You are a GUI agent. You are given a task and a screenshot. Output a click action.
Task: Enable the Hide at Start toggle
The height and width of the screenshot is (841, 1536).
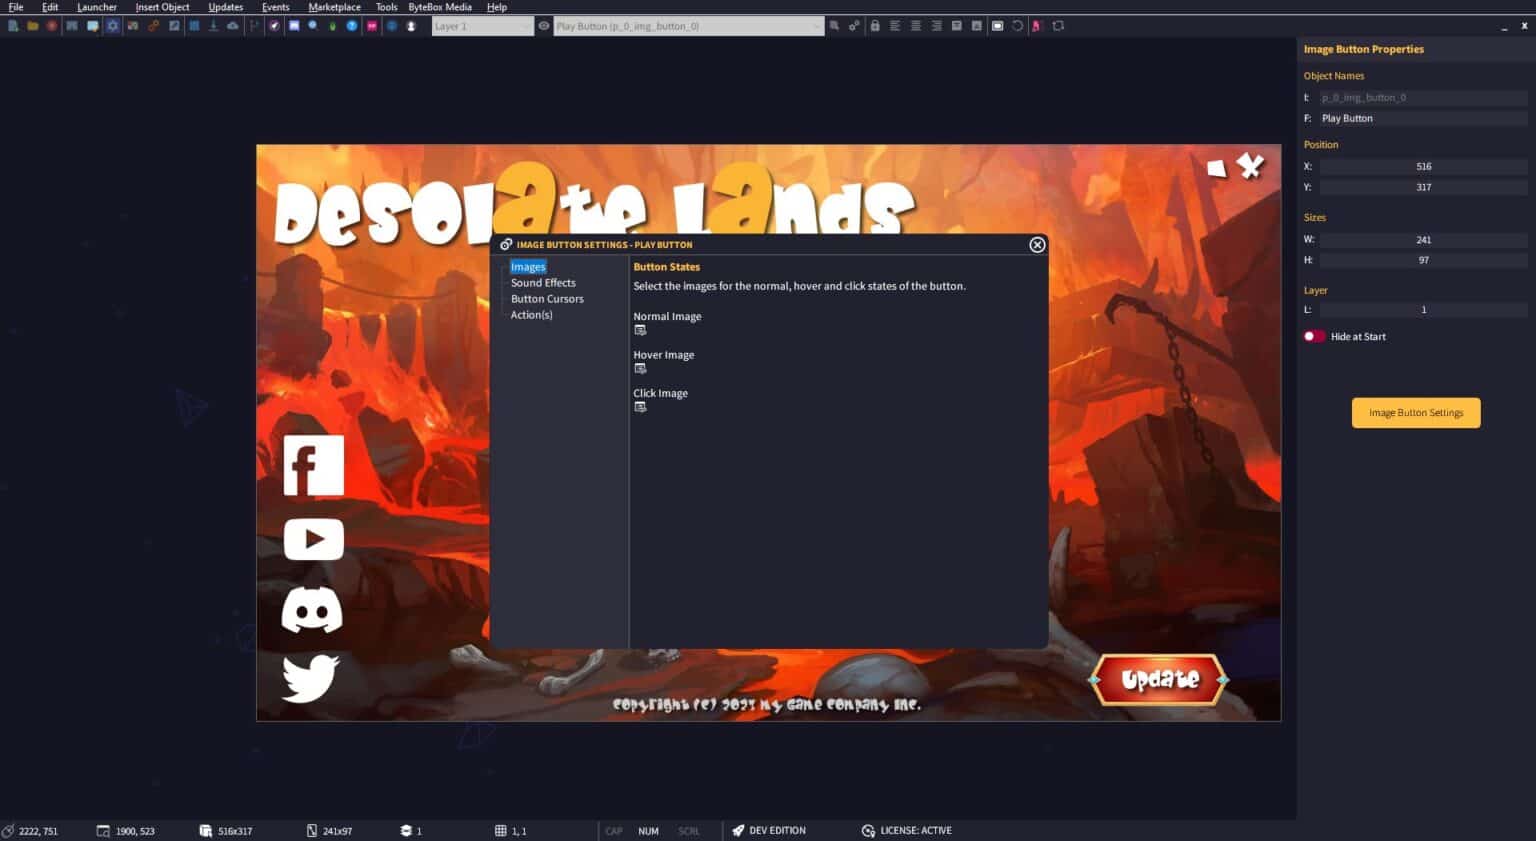(x=1313, y=336)
